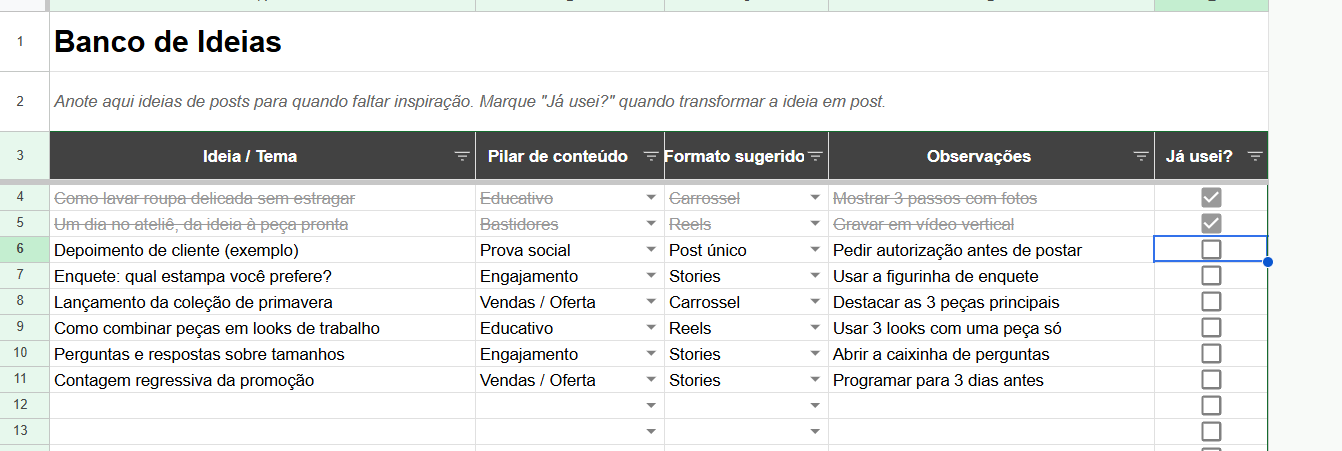Viewport: 1342px width, 451px height.
Task: Open Pilar dropdown for Lançamento da coleção row
Action: [651, 302]
